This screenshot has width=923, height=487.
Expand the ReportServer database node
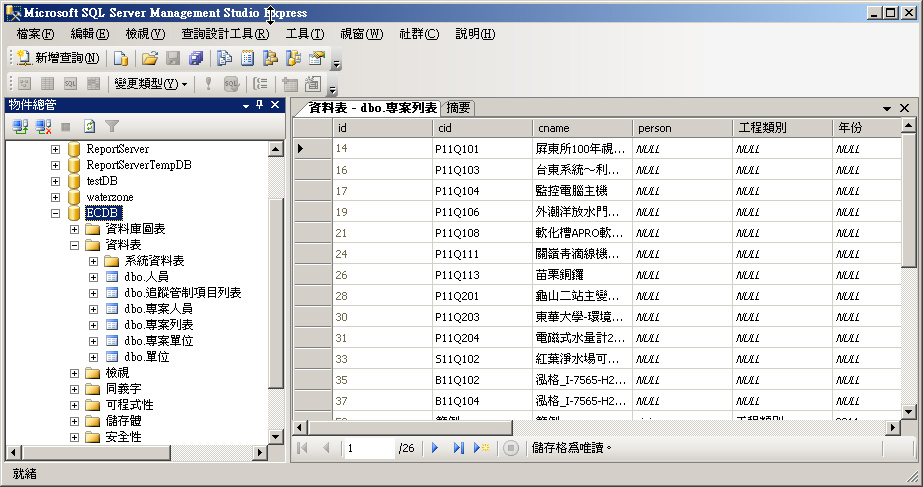coord(55,149)
